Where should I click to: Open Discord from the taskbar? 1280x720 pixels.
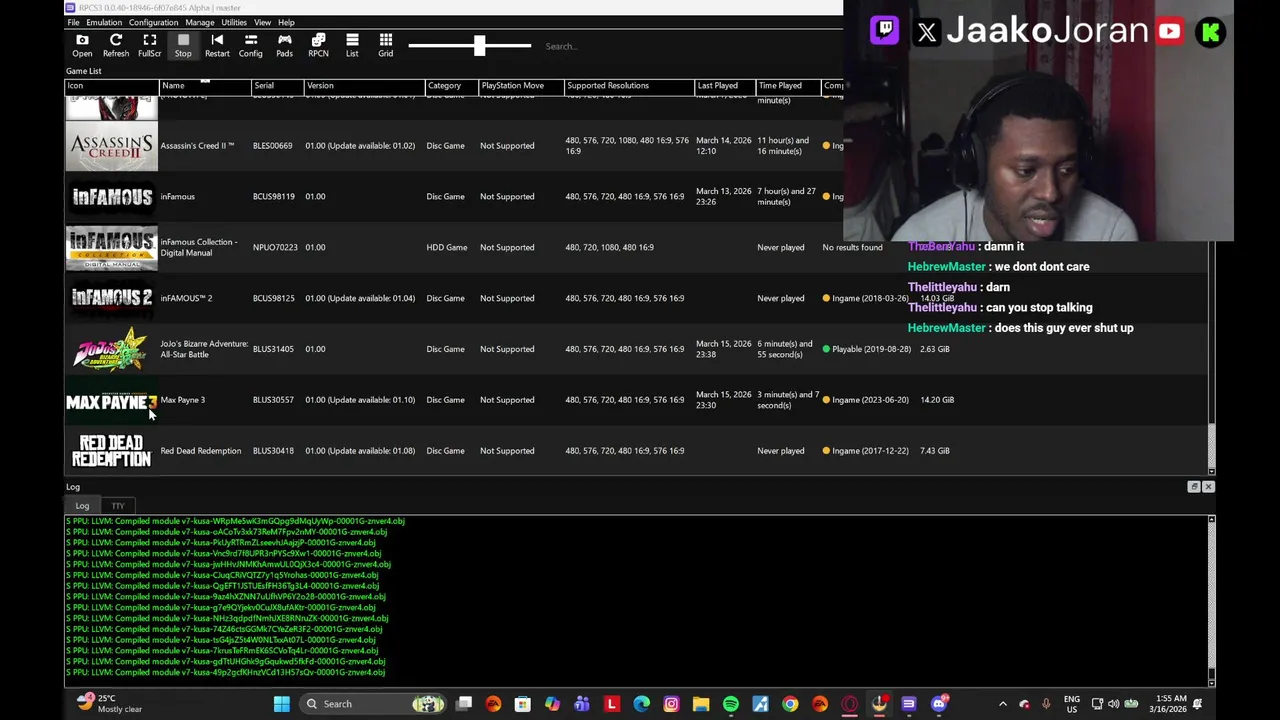[x=938, y=704]
